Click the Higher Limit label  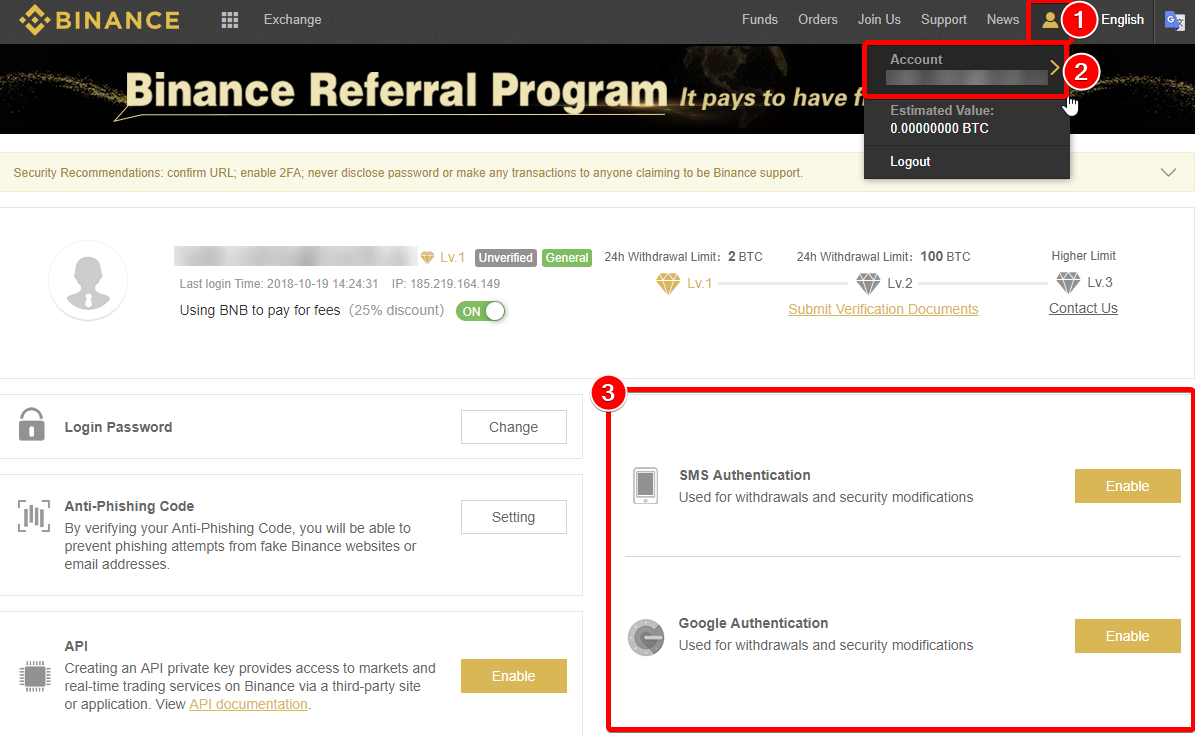[x=1083, y=256]
